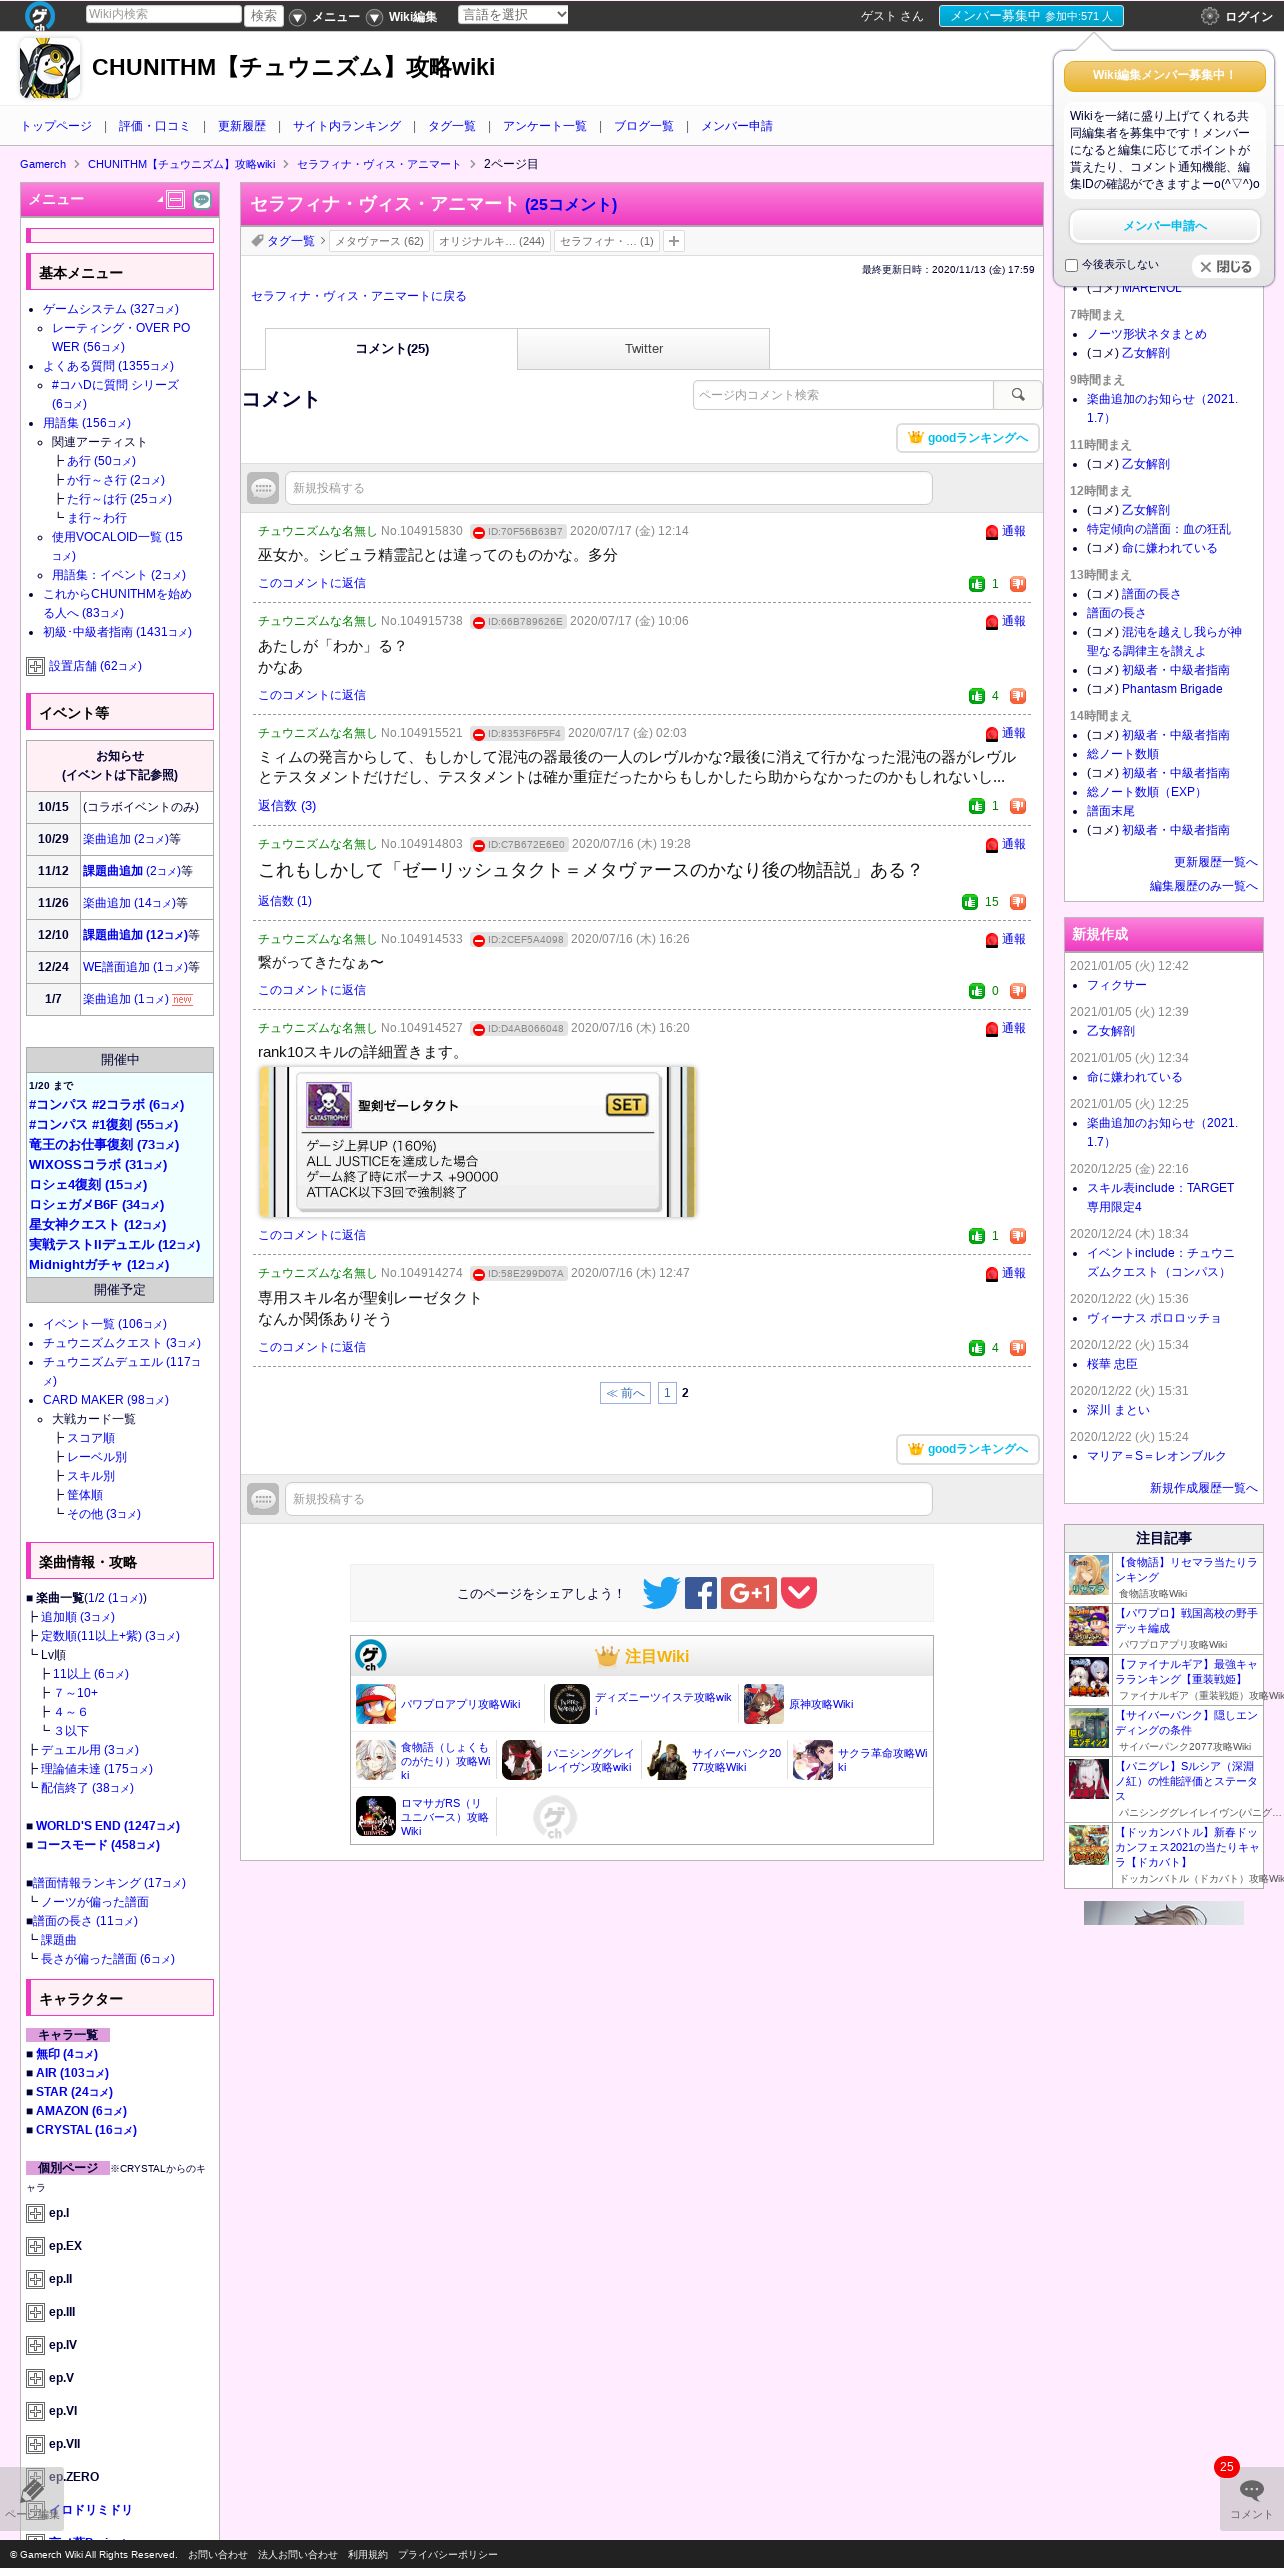1284x2568 pixels.
Task: Open WORLD'S END menu link
Action: click(107, 1826)
